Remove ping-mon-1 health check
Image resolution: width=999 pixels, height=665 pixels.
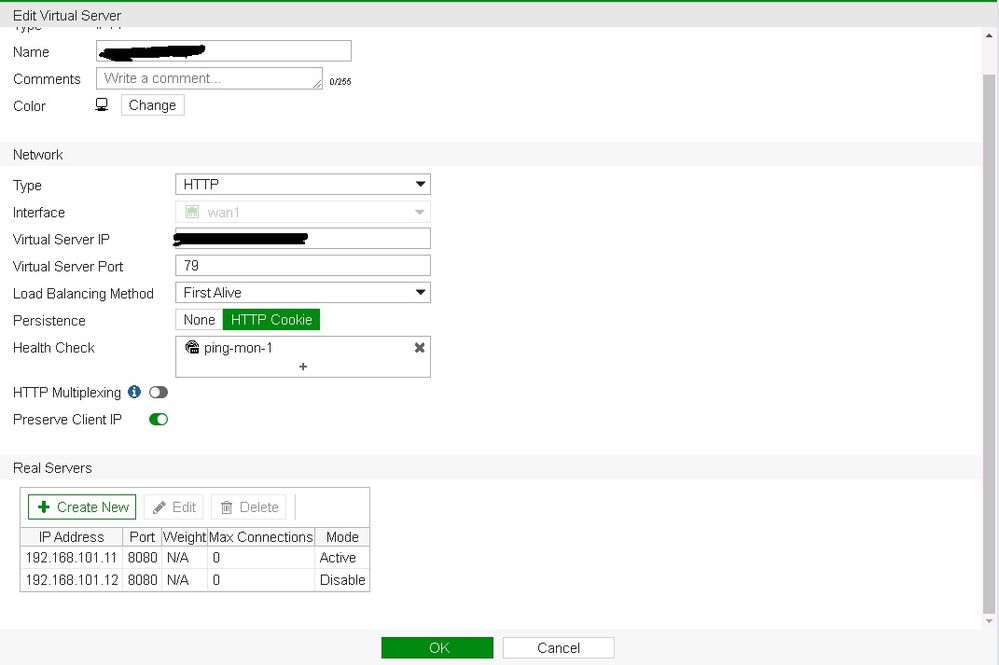pyautogui.click(x=419, y=348)
